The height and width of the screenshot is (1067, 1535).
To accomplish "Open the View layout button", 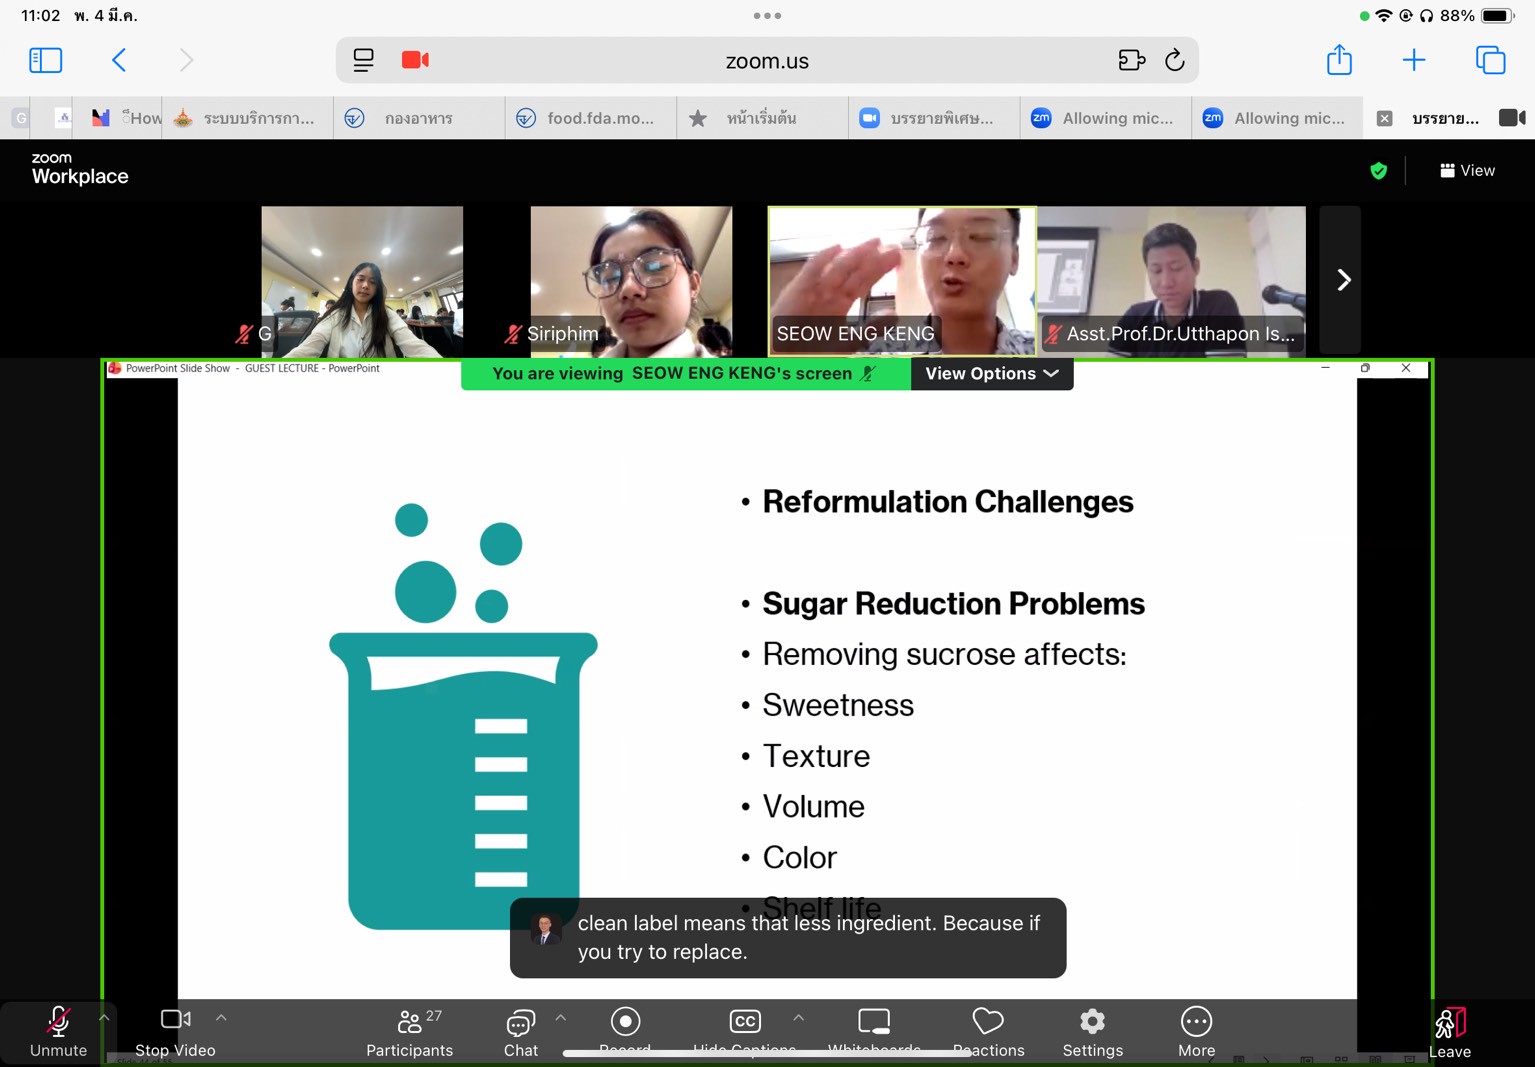I will coord(1467,171).
